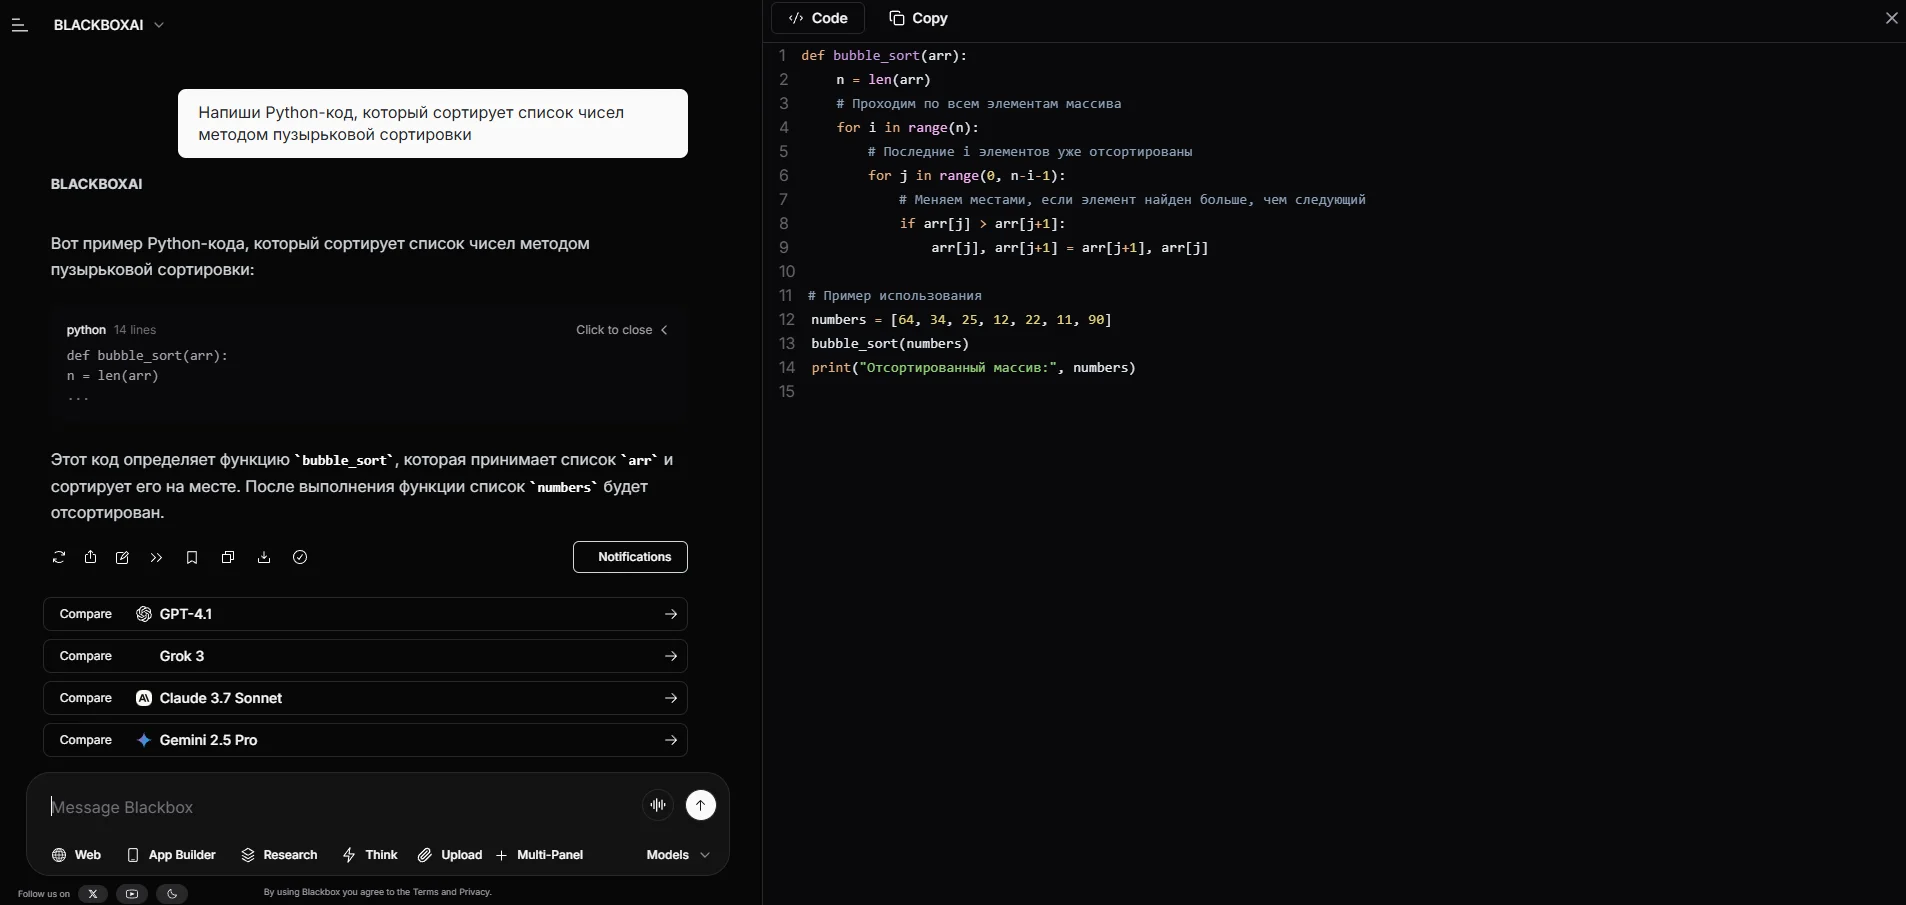Click the continue double-chevron icon
The height and width of the screenshot is (905, 1906).
click(156, 557)
